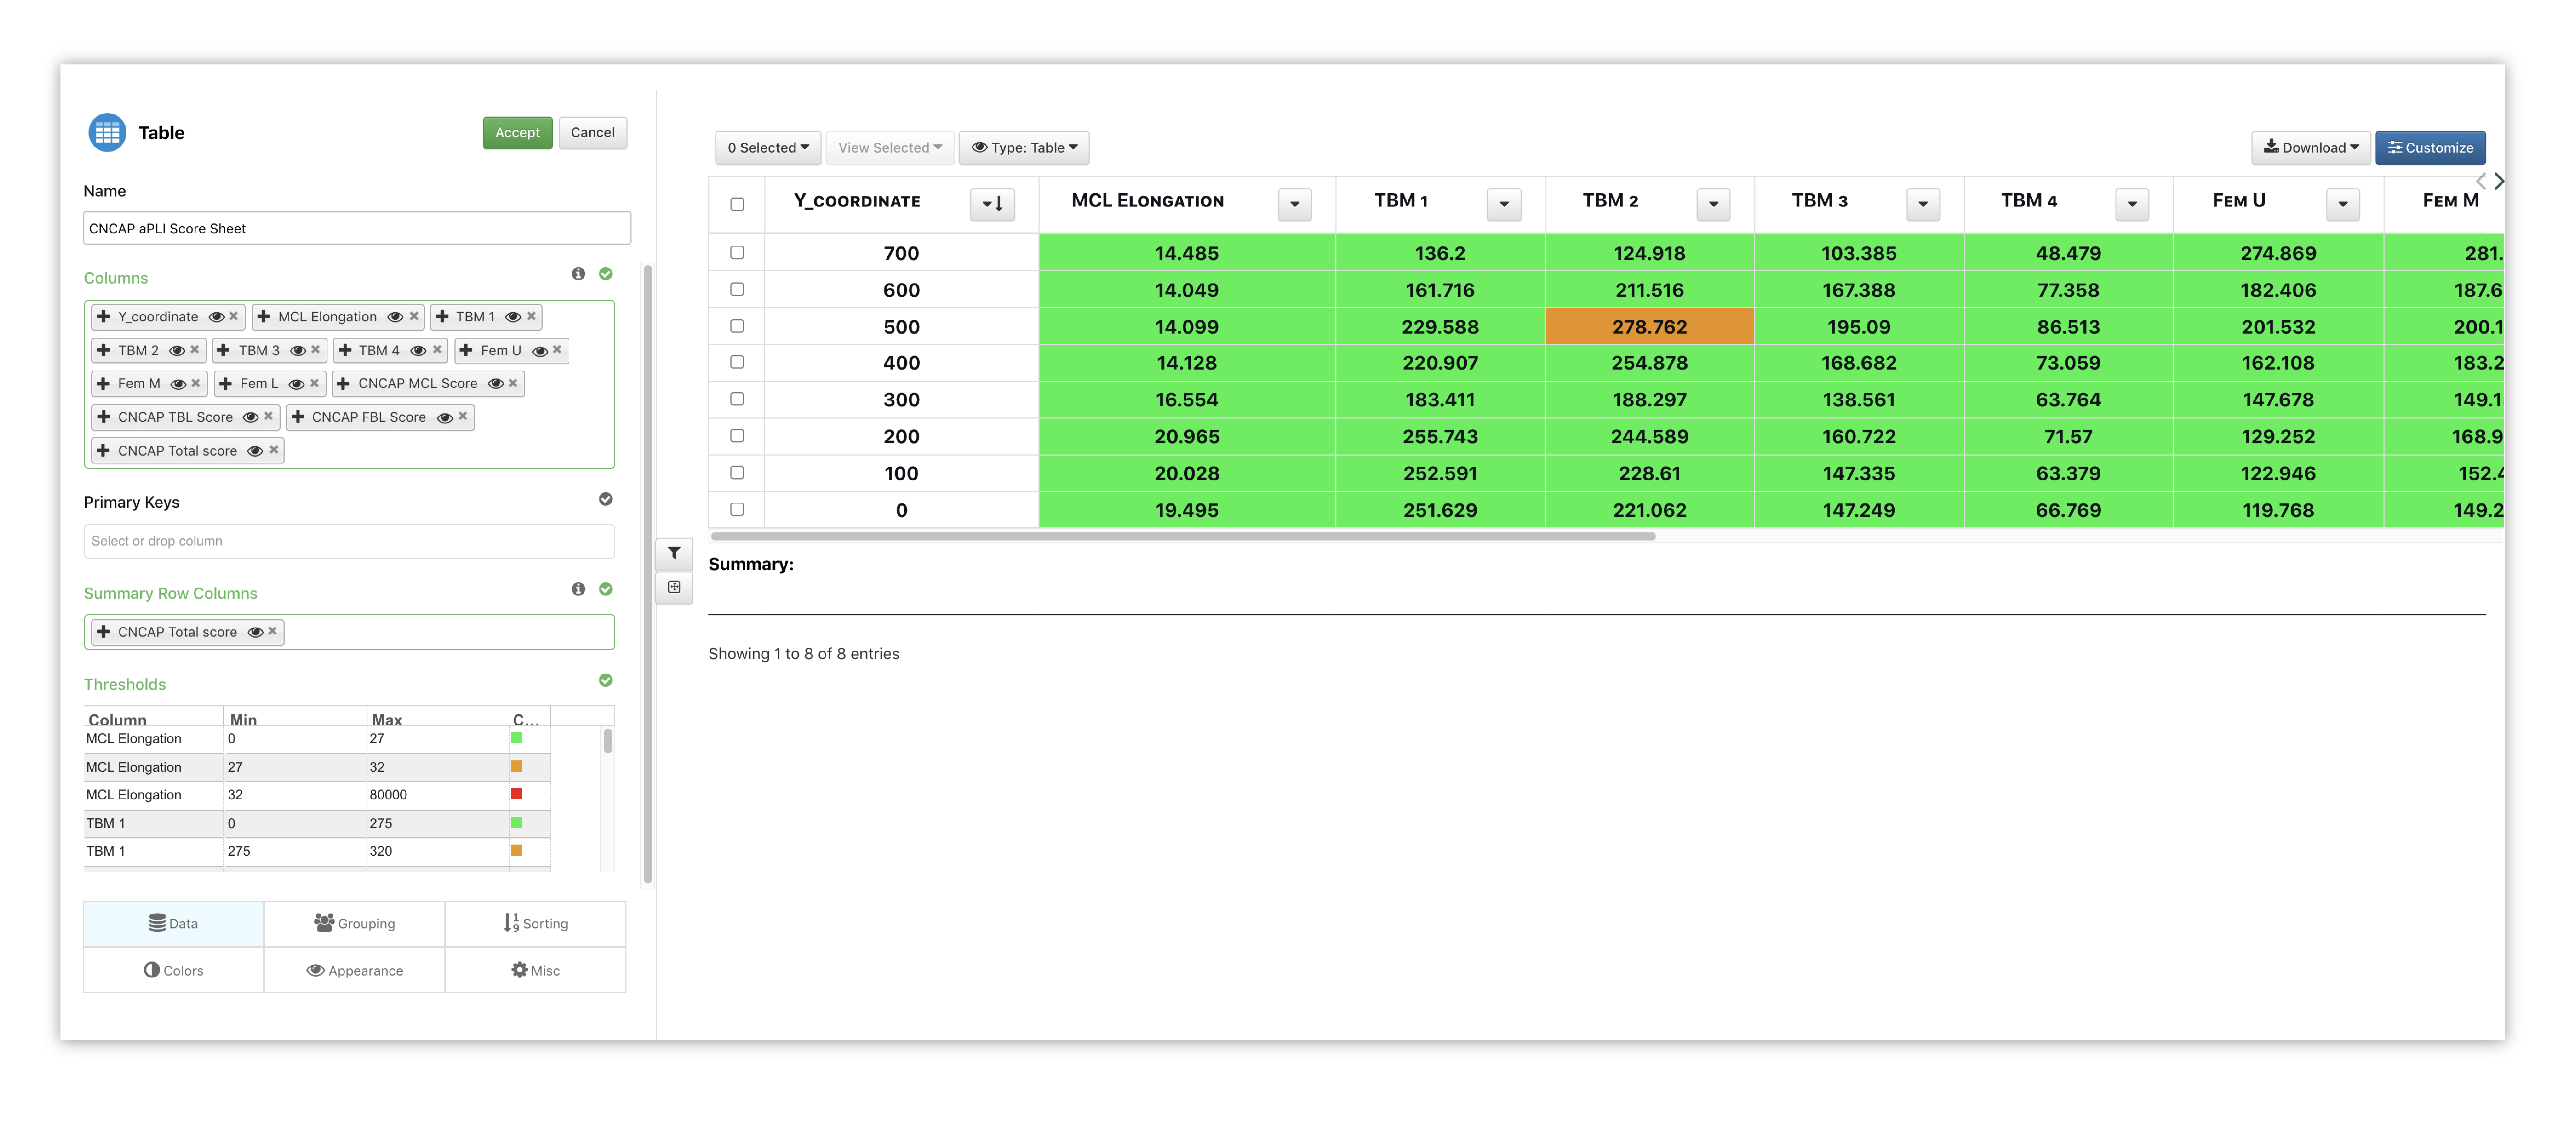Viewport: 2576px width, 1122px height.
Task: Remove CNCAP FBL Score column chip
Action: 463,417
